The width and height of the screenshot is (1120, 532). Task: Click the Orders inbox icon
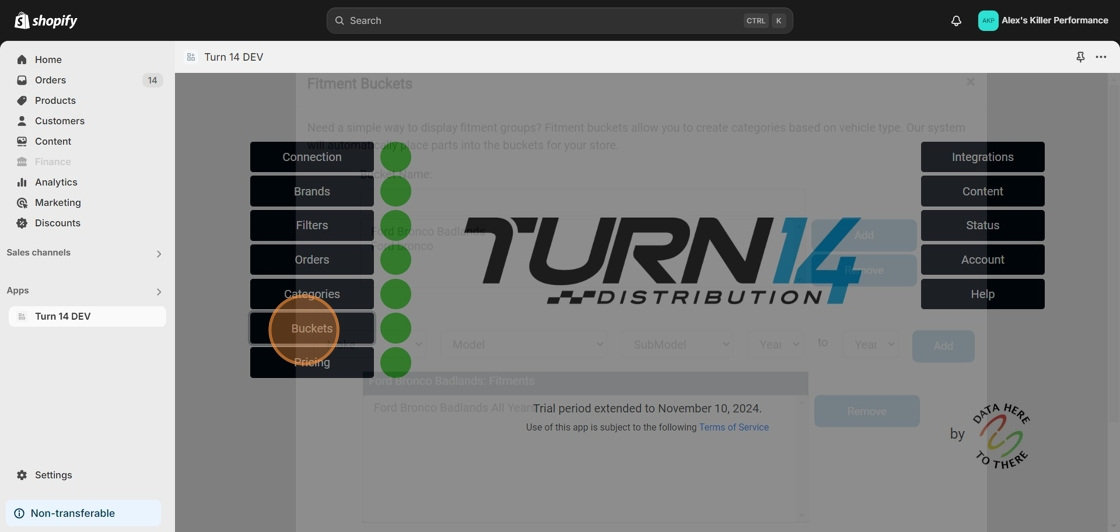22,80
